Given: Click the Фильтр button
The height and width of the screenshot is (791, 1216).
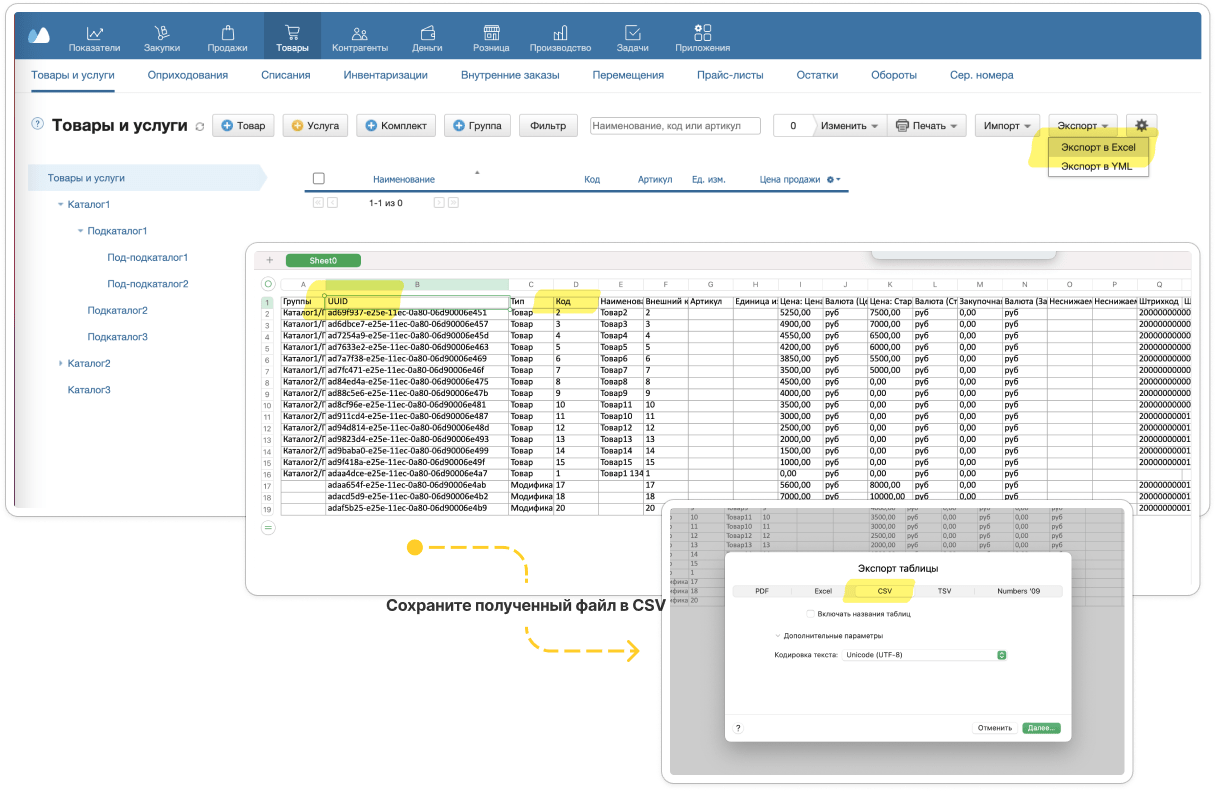Looking at the screenshot, I should (x=548, y=125).
